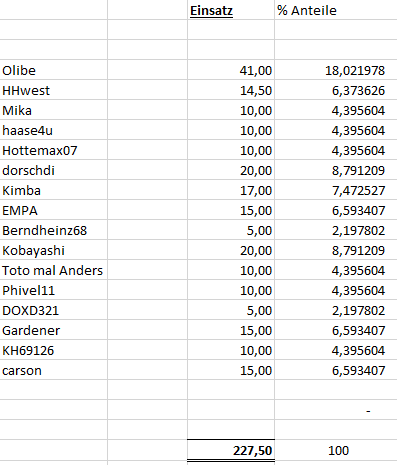This screenshot has width=397, height=465.
Task: Select the Toto mal Anders cell
Action: (54, 270)
